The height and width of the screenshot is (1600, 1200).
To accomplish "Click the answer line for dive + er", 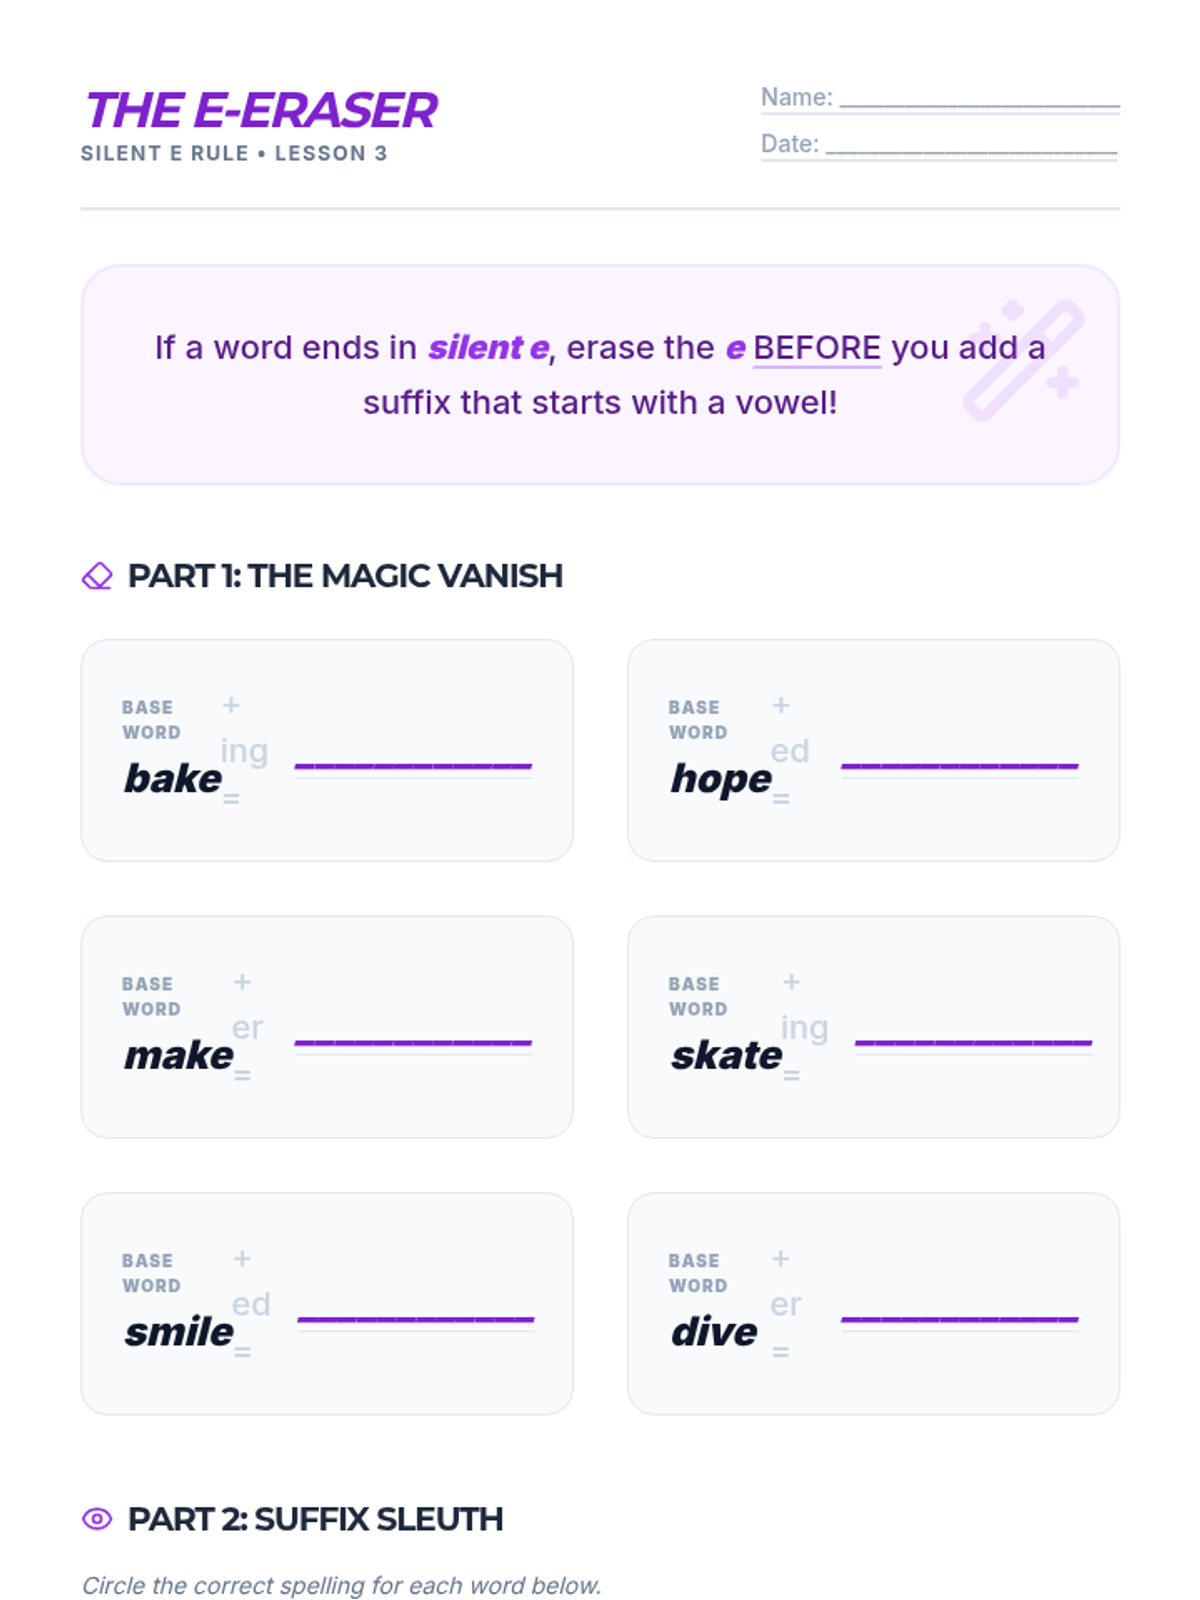I will tap(960, 1320).
